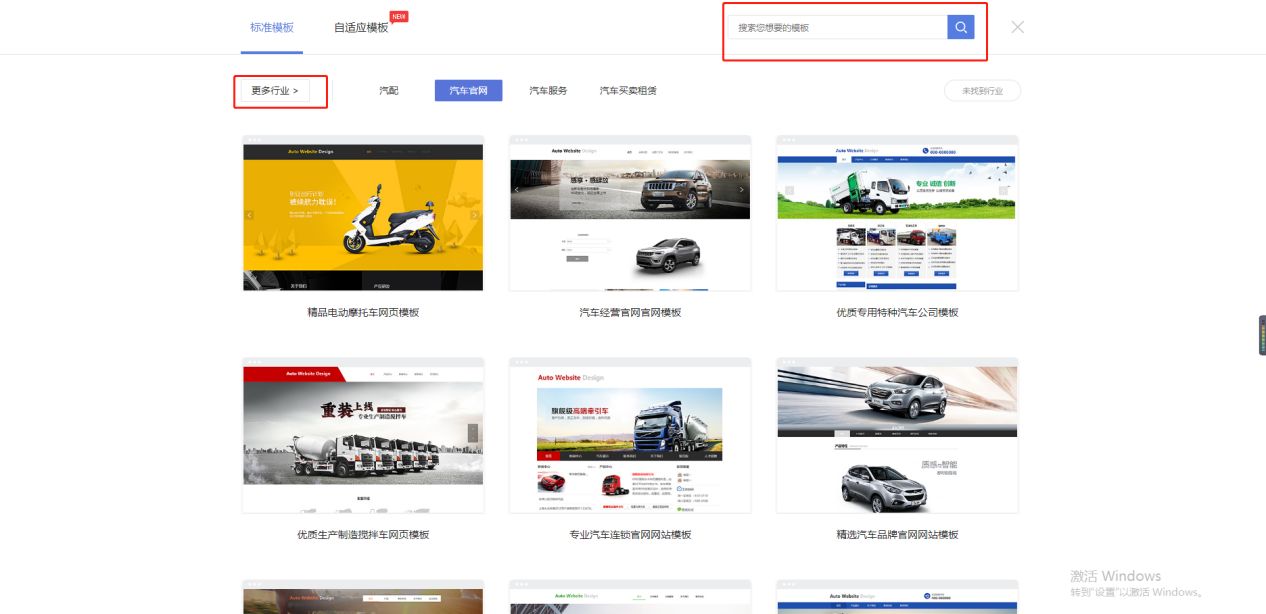Open the cement mixer truck template thumbnail
Viewport: 1266px width, 614px height.
(x=363, y=436)
